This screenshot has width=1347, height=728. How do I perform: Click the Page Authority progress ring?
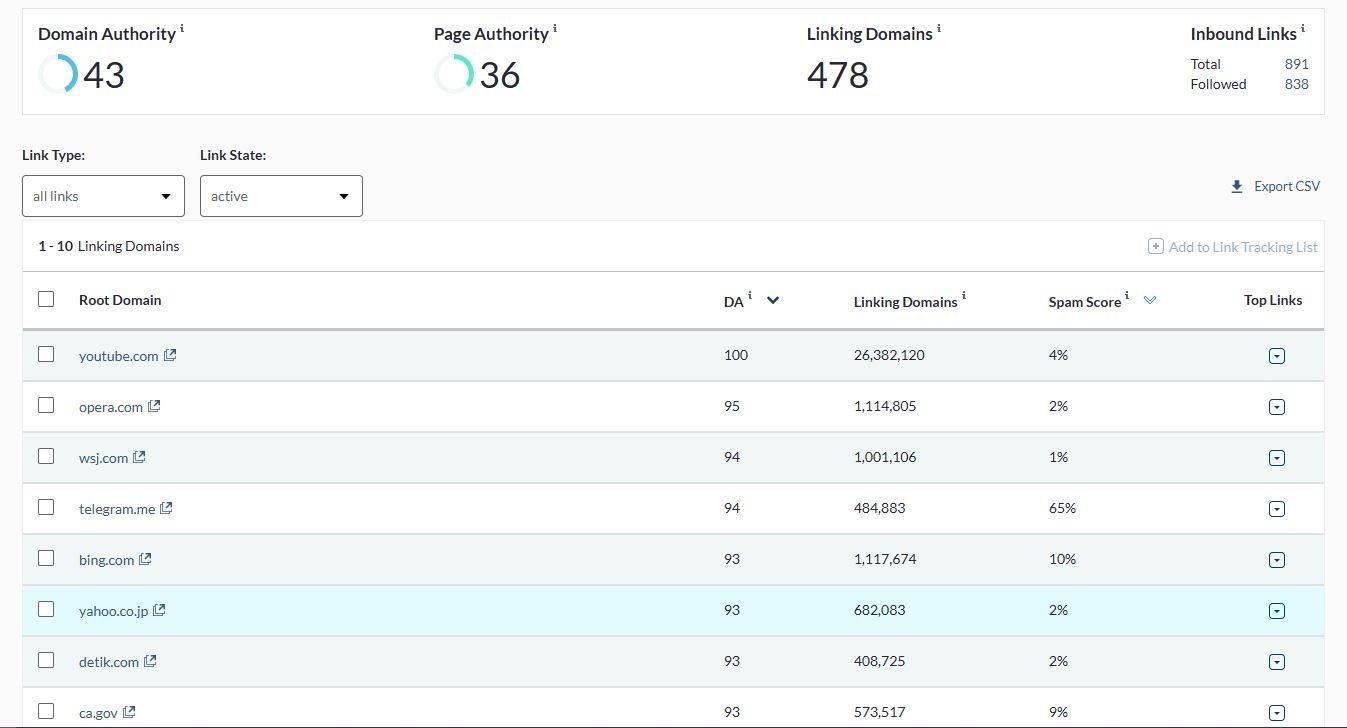[x=454, y=74]
